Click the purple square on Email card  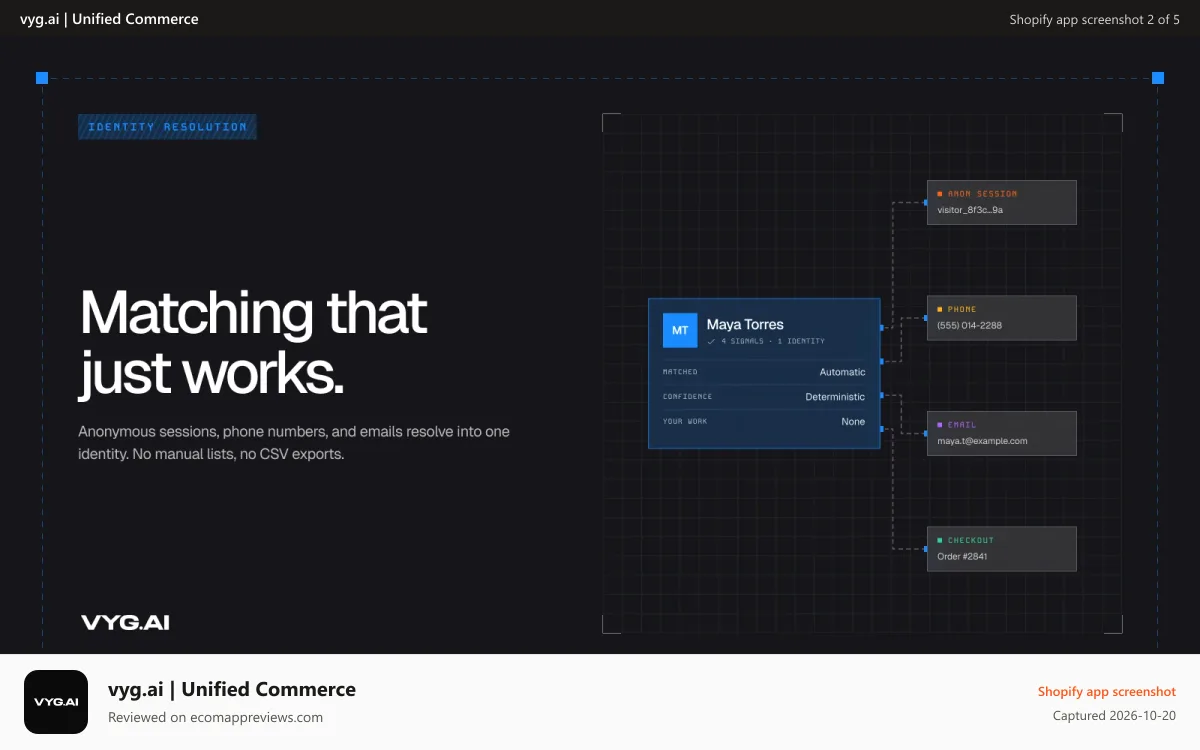click(940, 425)
